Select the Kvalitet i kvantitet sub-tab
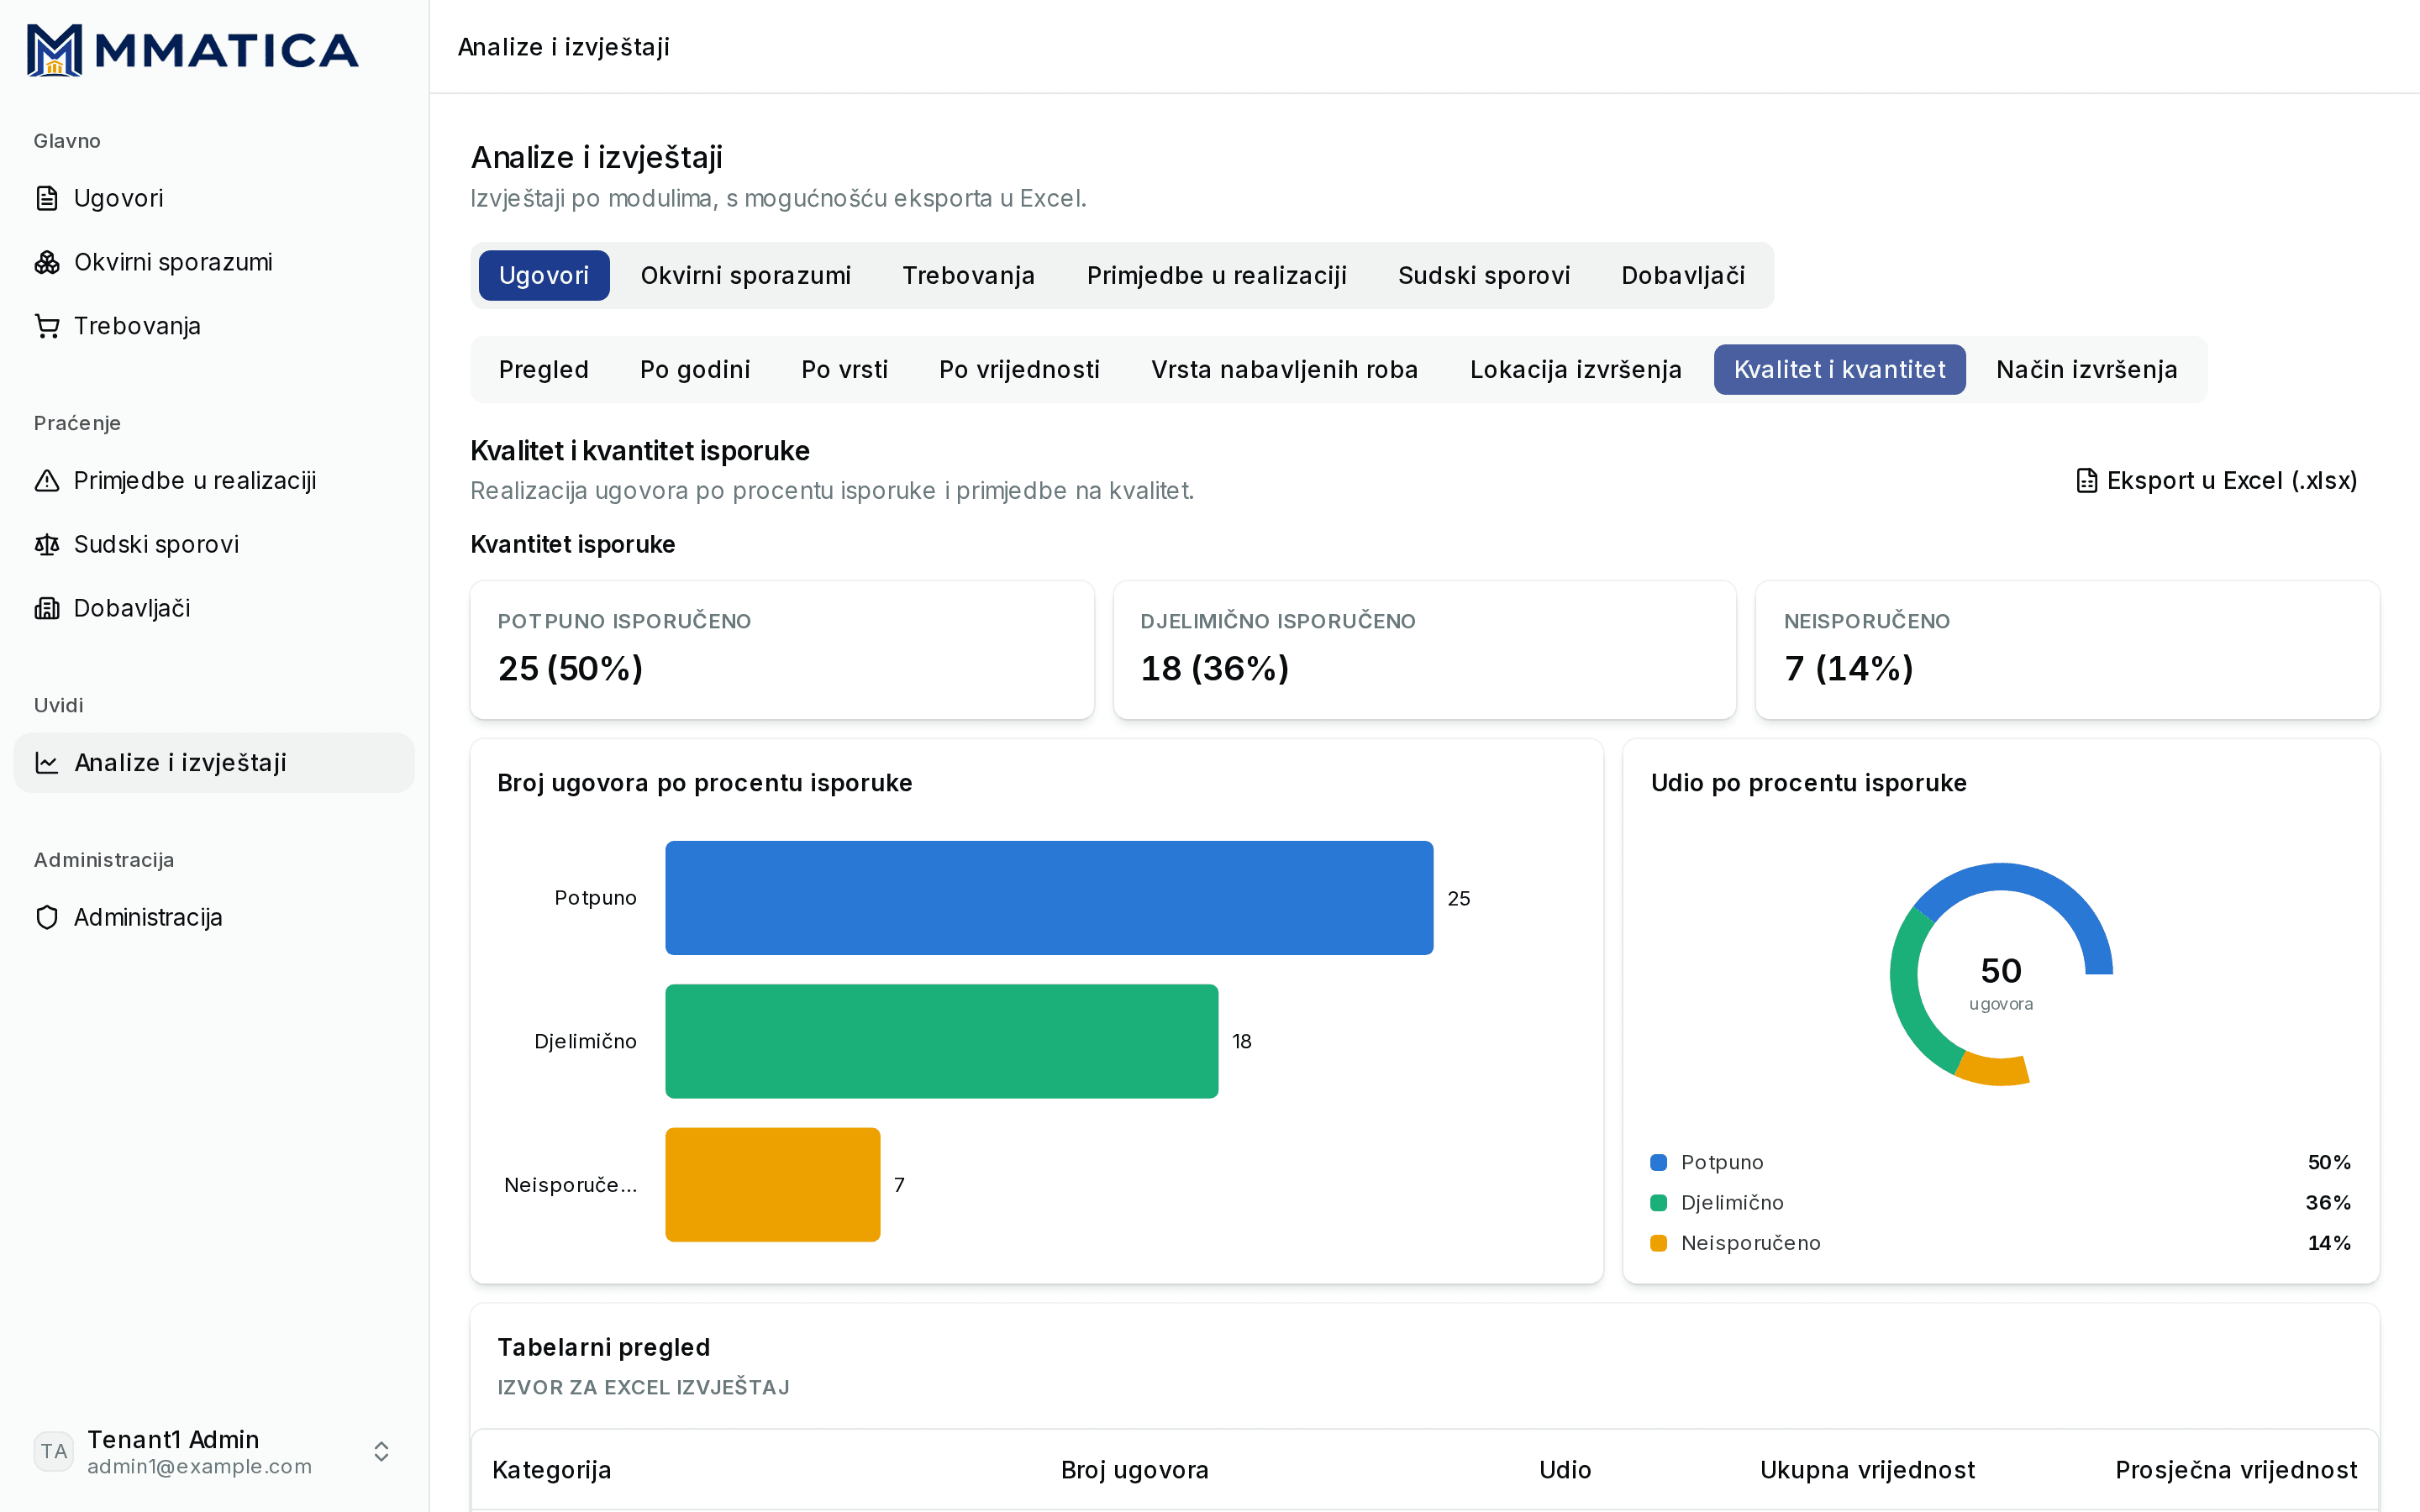This screenshot has height=1512, width=2420. click(1840, 370)
